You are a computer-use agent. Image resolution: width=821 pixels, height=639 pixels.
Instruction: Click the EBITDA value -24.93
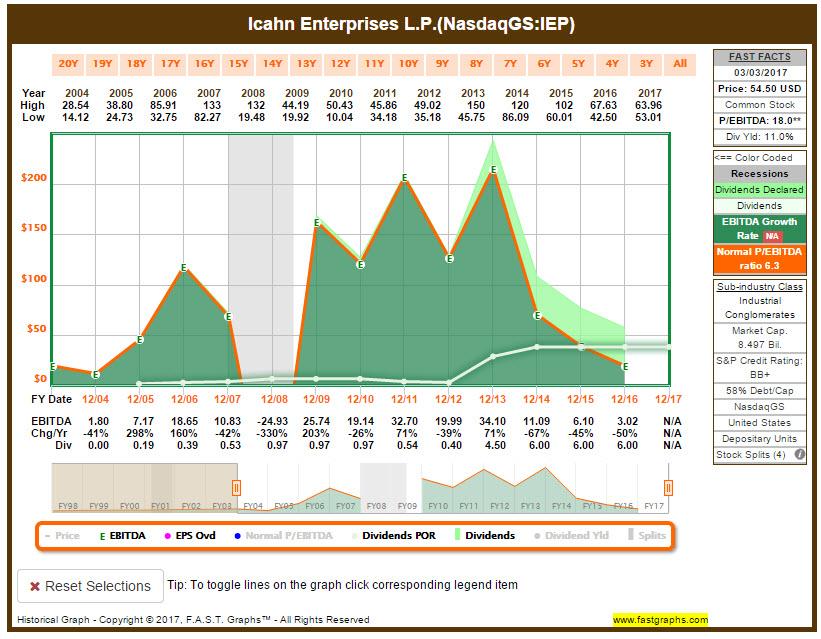(x=272, y=421)
